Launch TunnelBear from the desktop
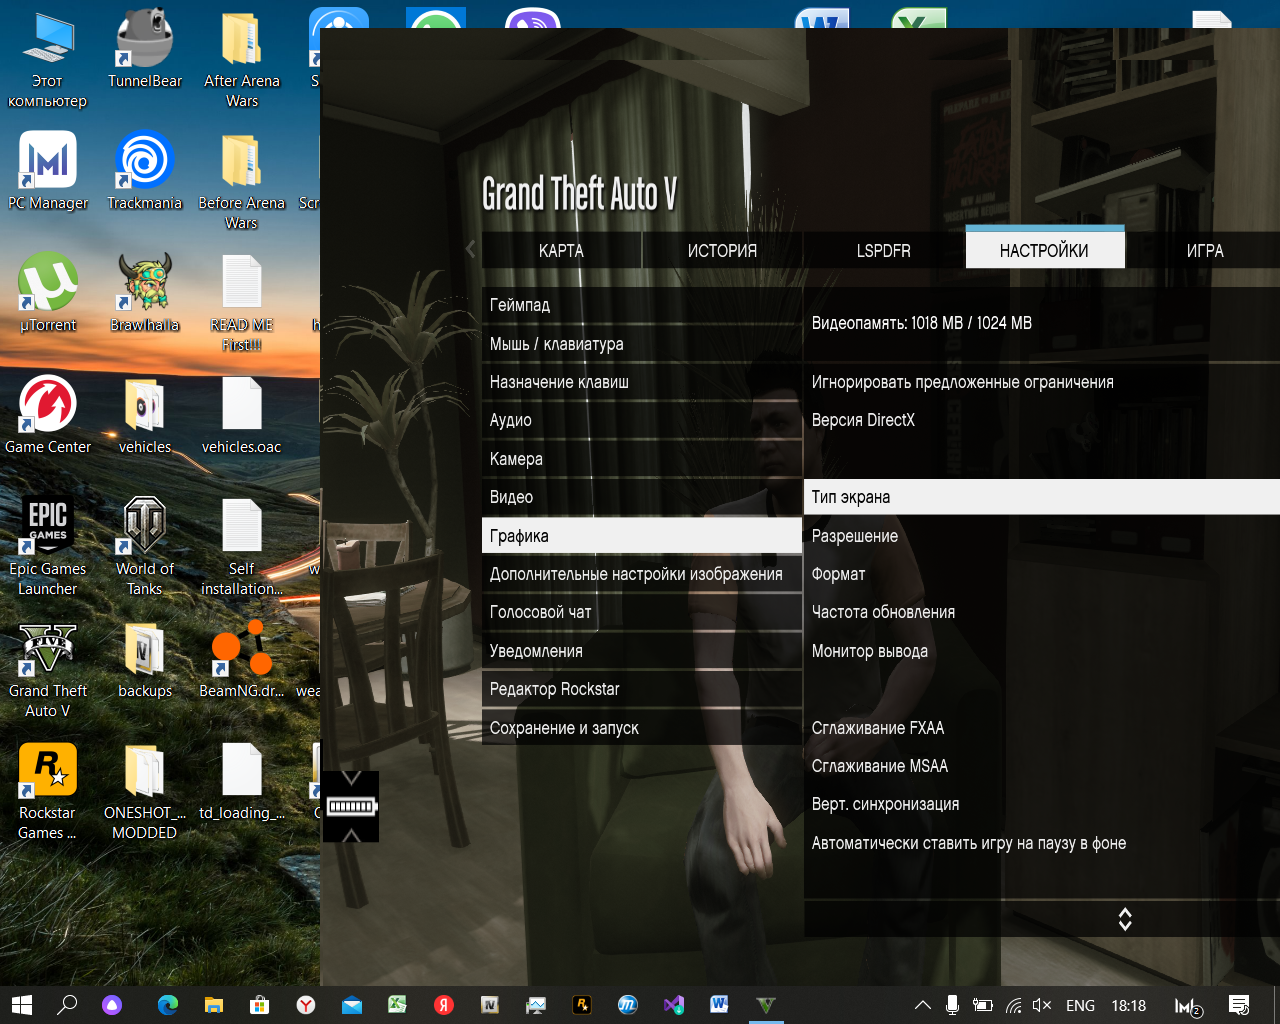 tap(145, 50)
